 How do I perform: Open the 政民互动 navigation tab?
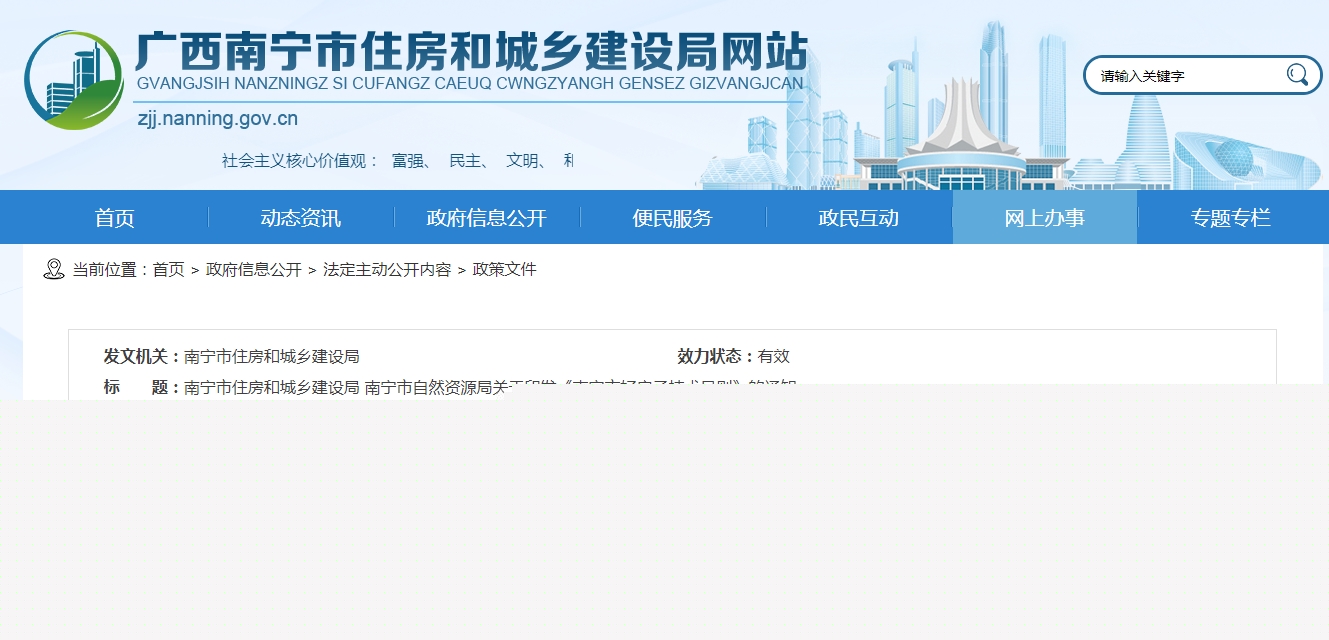[x=859, y=218]
